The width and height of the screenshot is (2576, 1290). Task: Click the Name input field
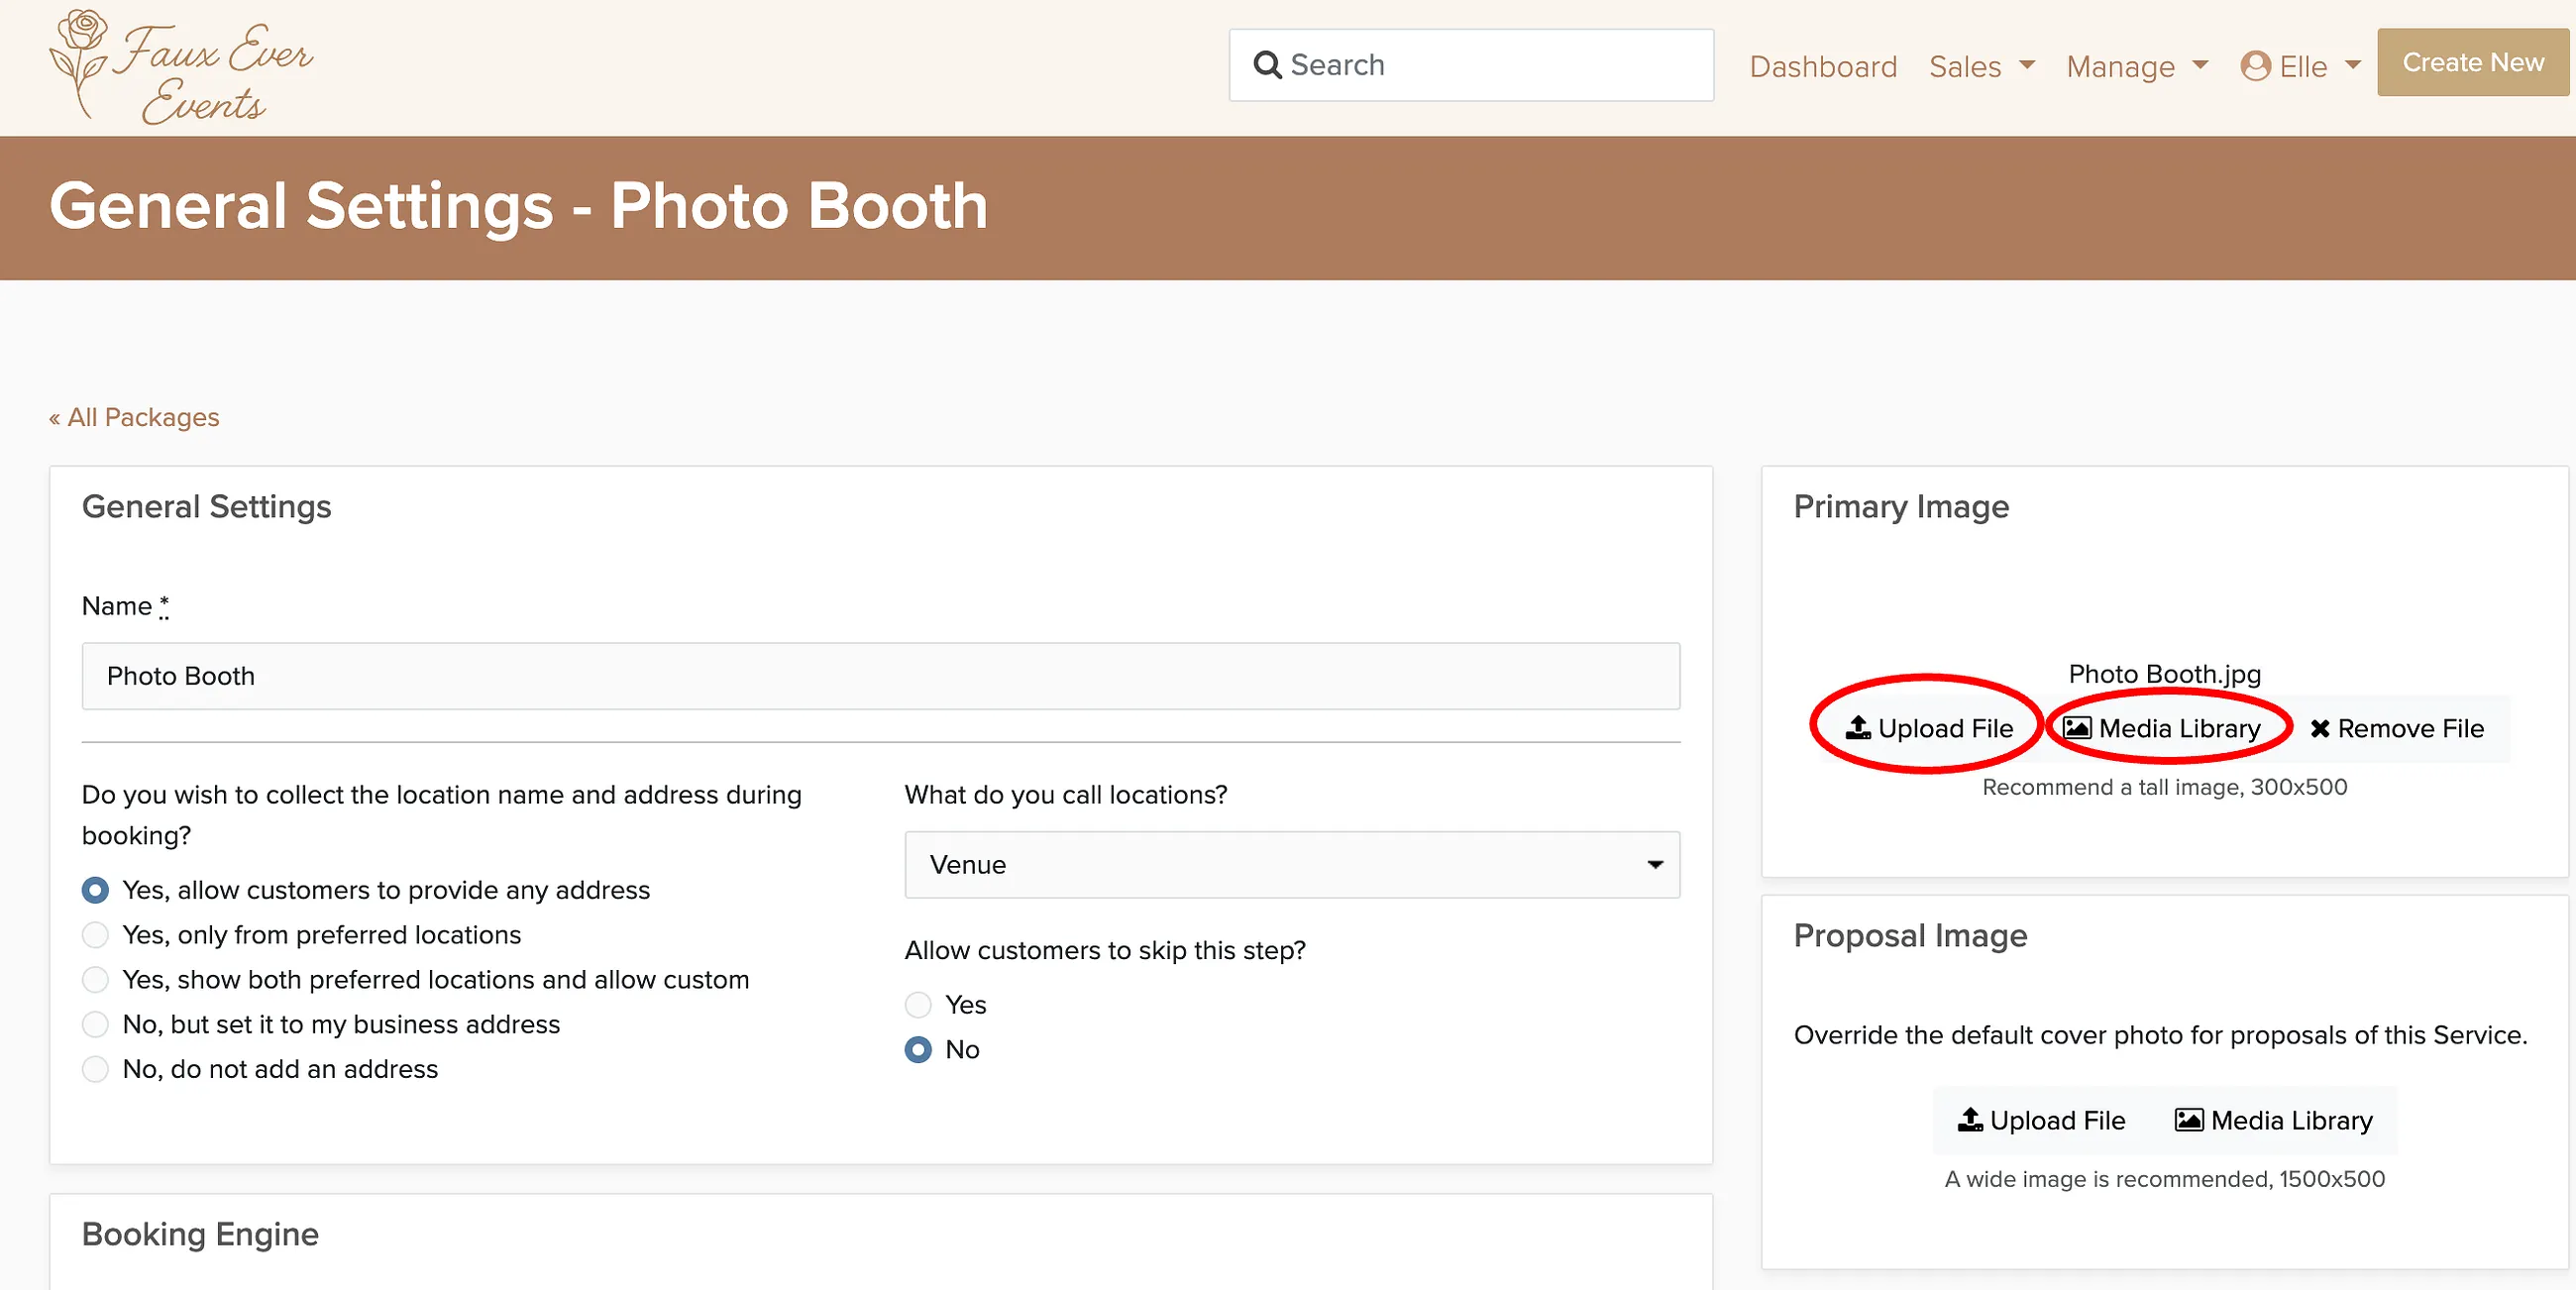880,676
